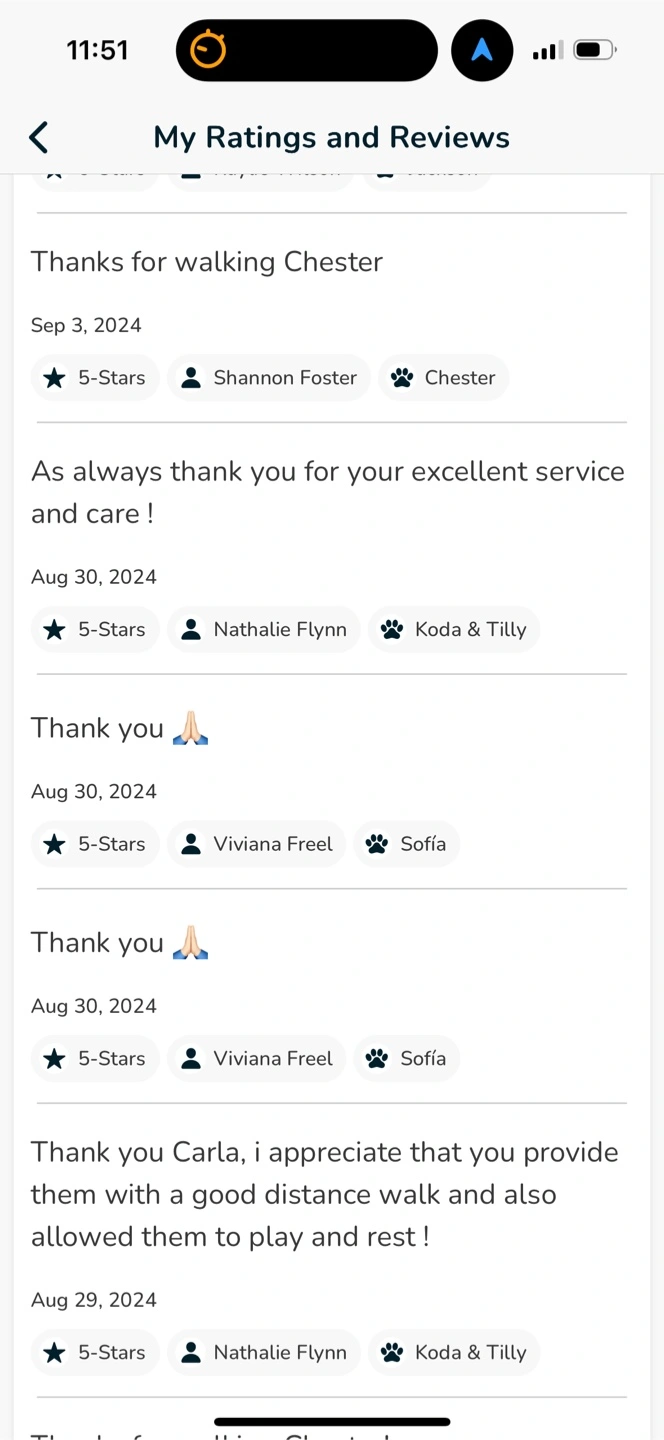Tap the "Thank you Carla" review text
Image resolution: width=664 pixels, height=1440 pixels.
[324, 1194]
